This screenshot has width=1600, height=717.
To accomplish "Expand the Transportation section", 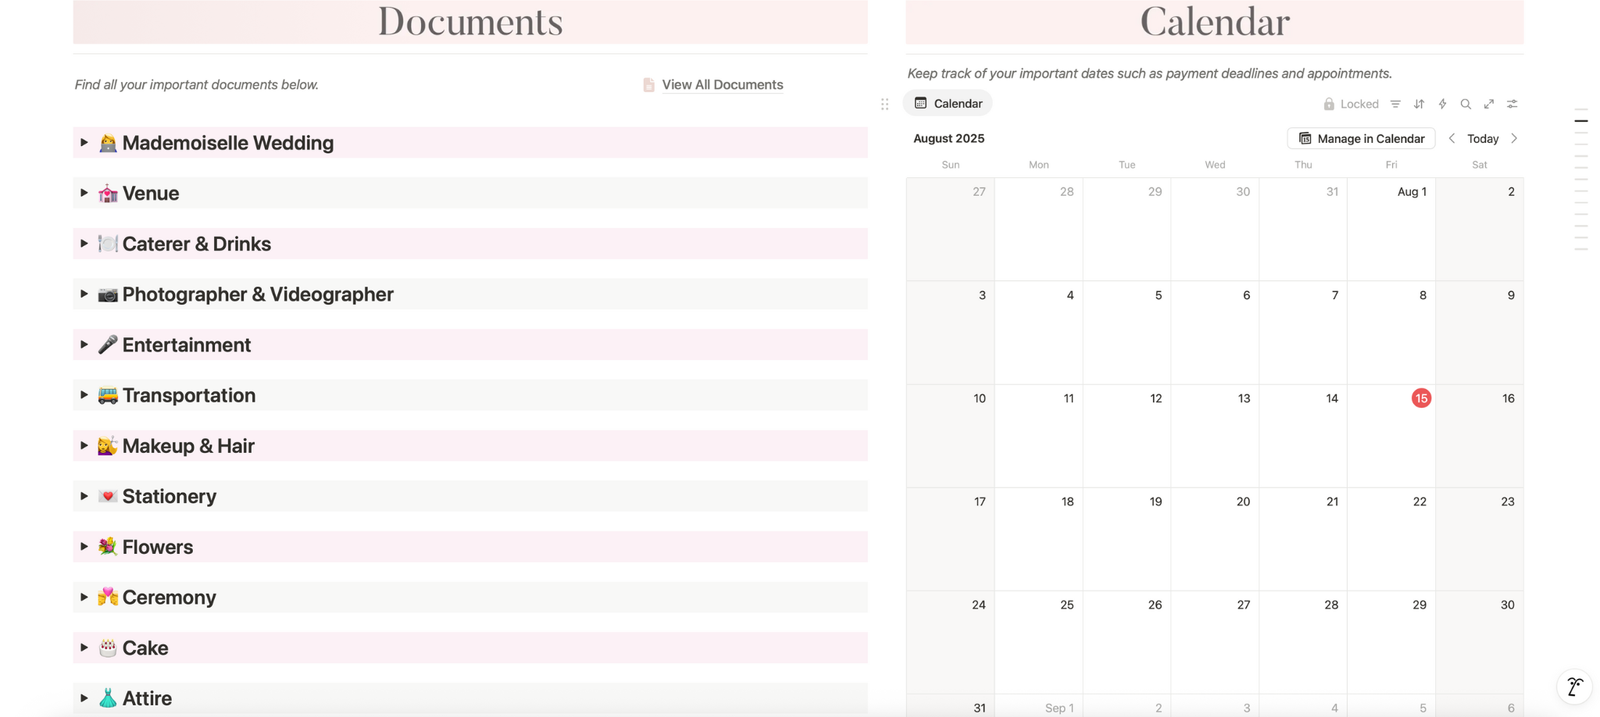I will [x=84, y=395].
